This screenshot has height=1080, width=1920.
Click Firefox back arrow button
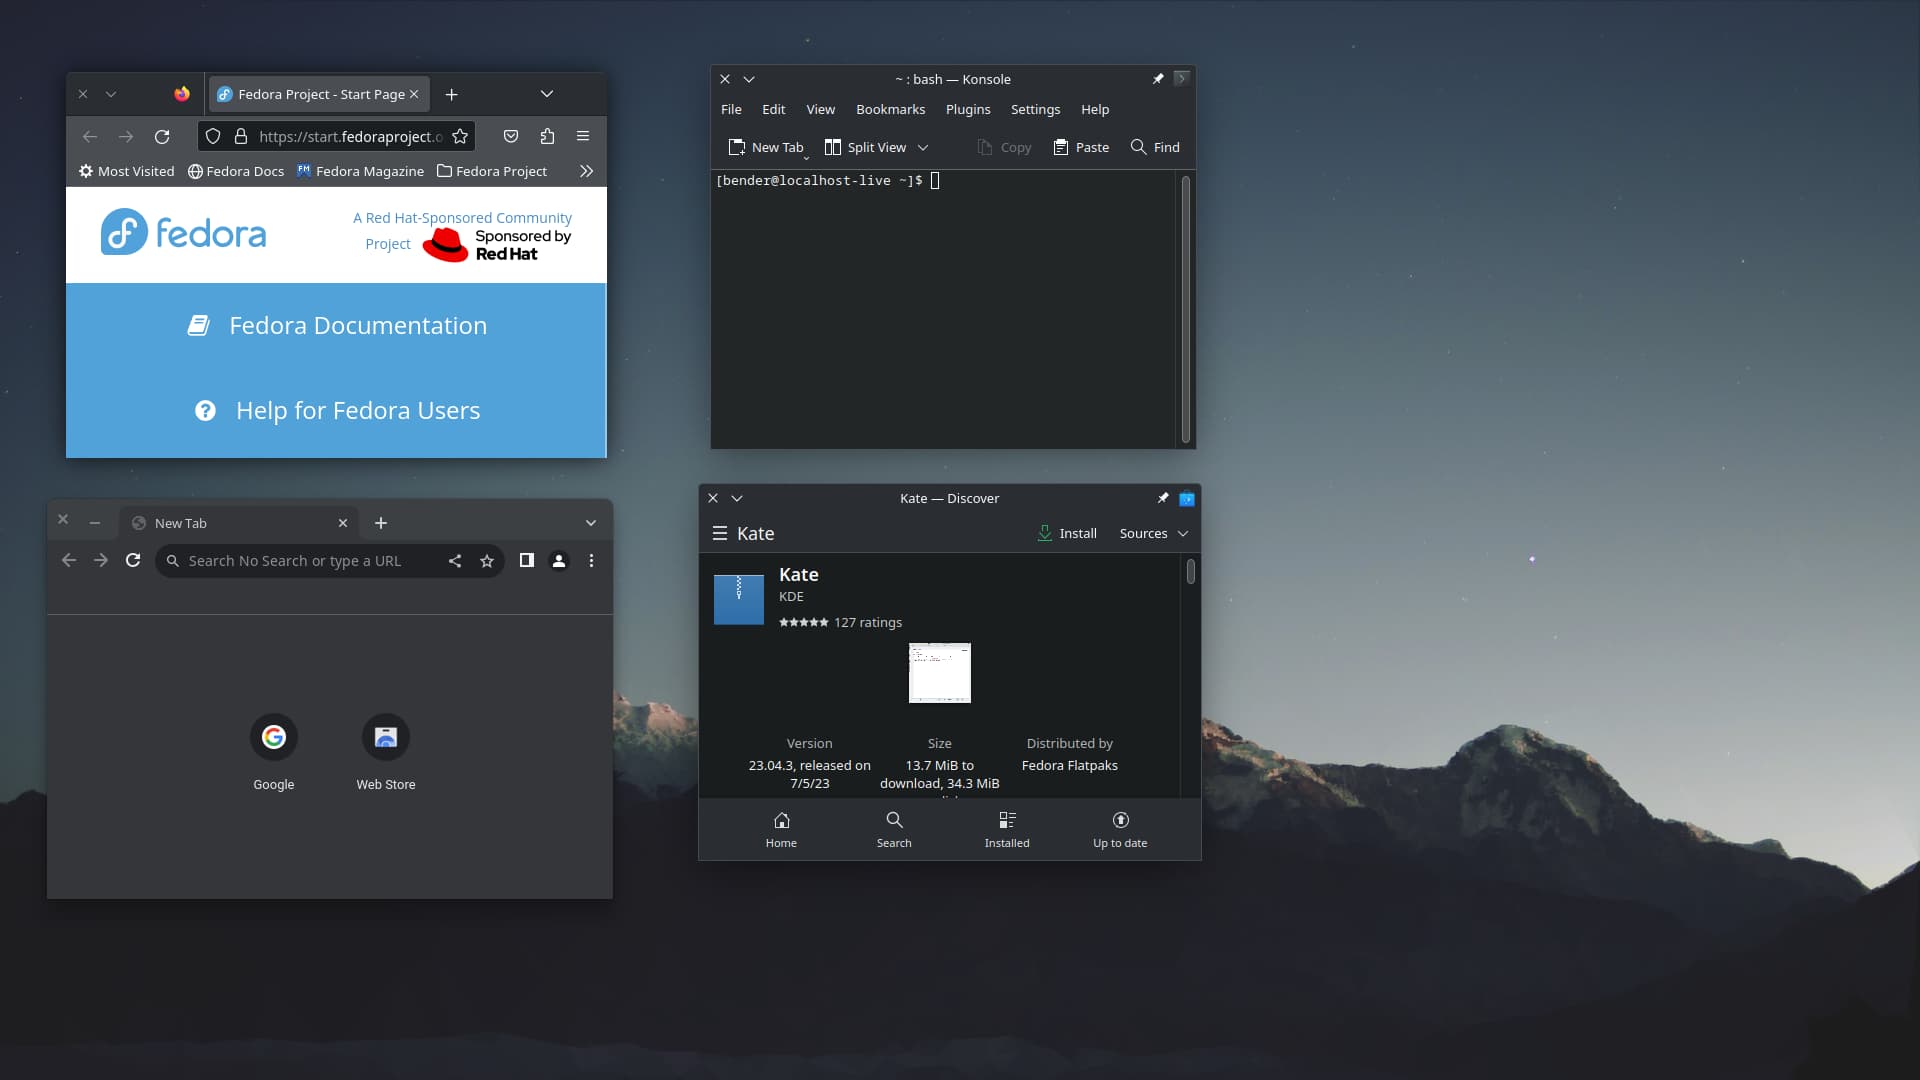90,136
